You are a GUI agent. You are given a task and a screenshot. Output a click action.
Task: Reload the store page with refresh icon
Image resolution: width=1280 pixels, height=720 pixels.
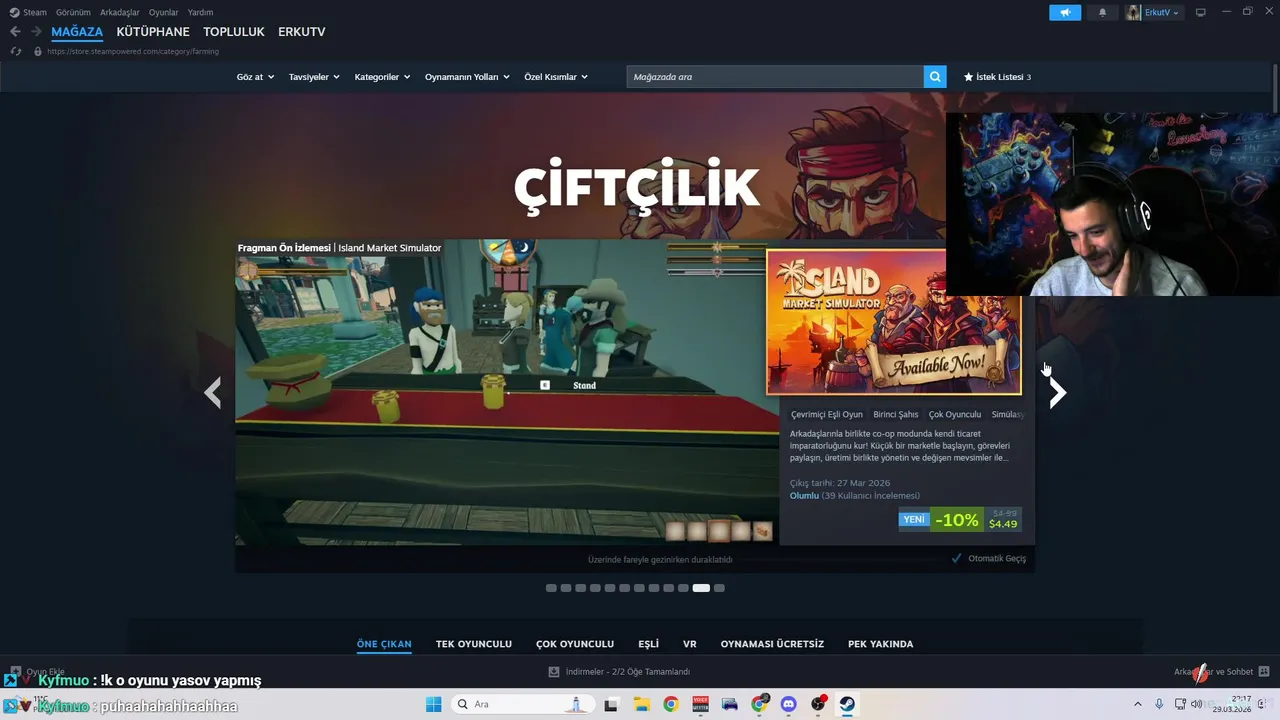16,51
